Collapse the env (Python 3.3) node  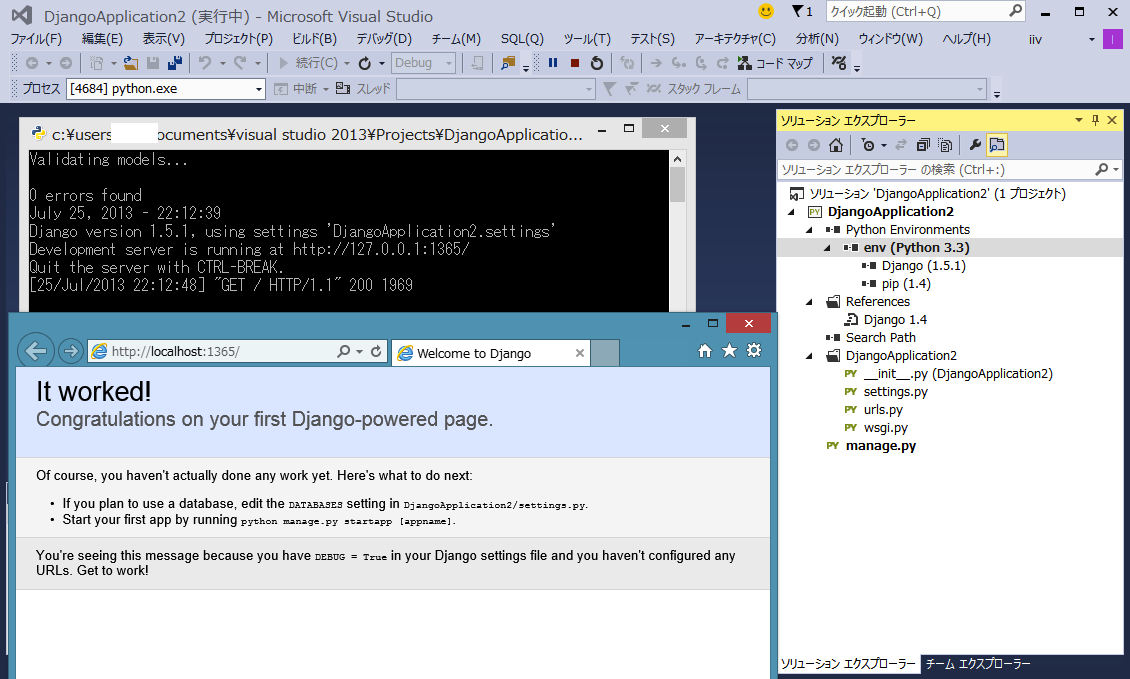[828, 248]
